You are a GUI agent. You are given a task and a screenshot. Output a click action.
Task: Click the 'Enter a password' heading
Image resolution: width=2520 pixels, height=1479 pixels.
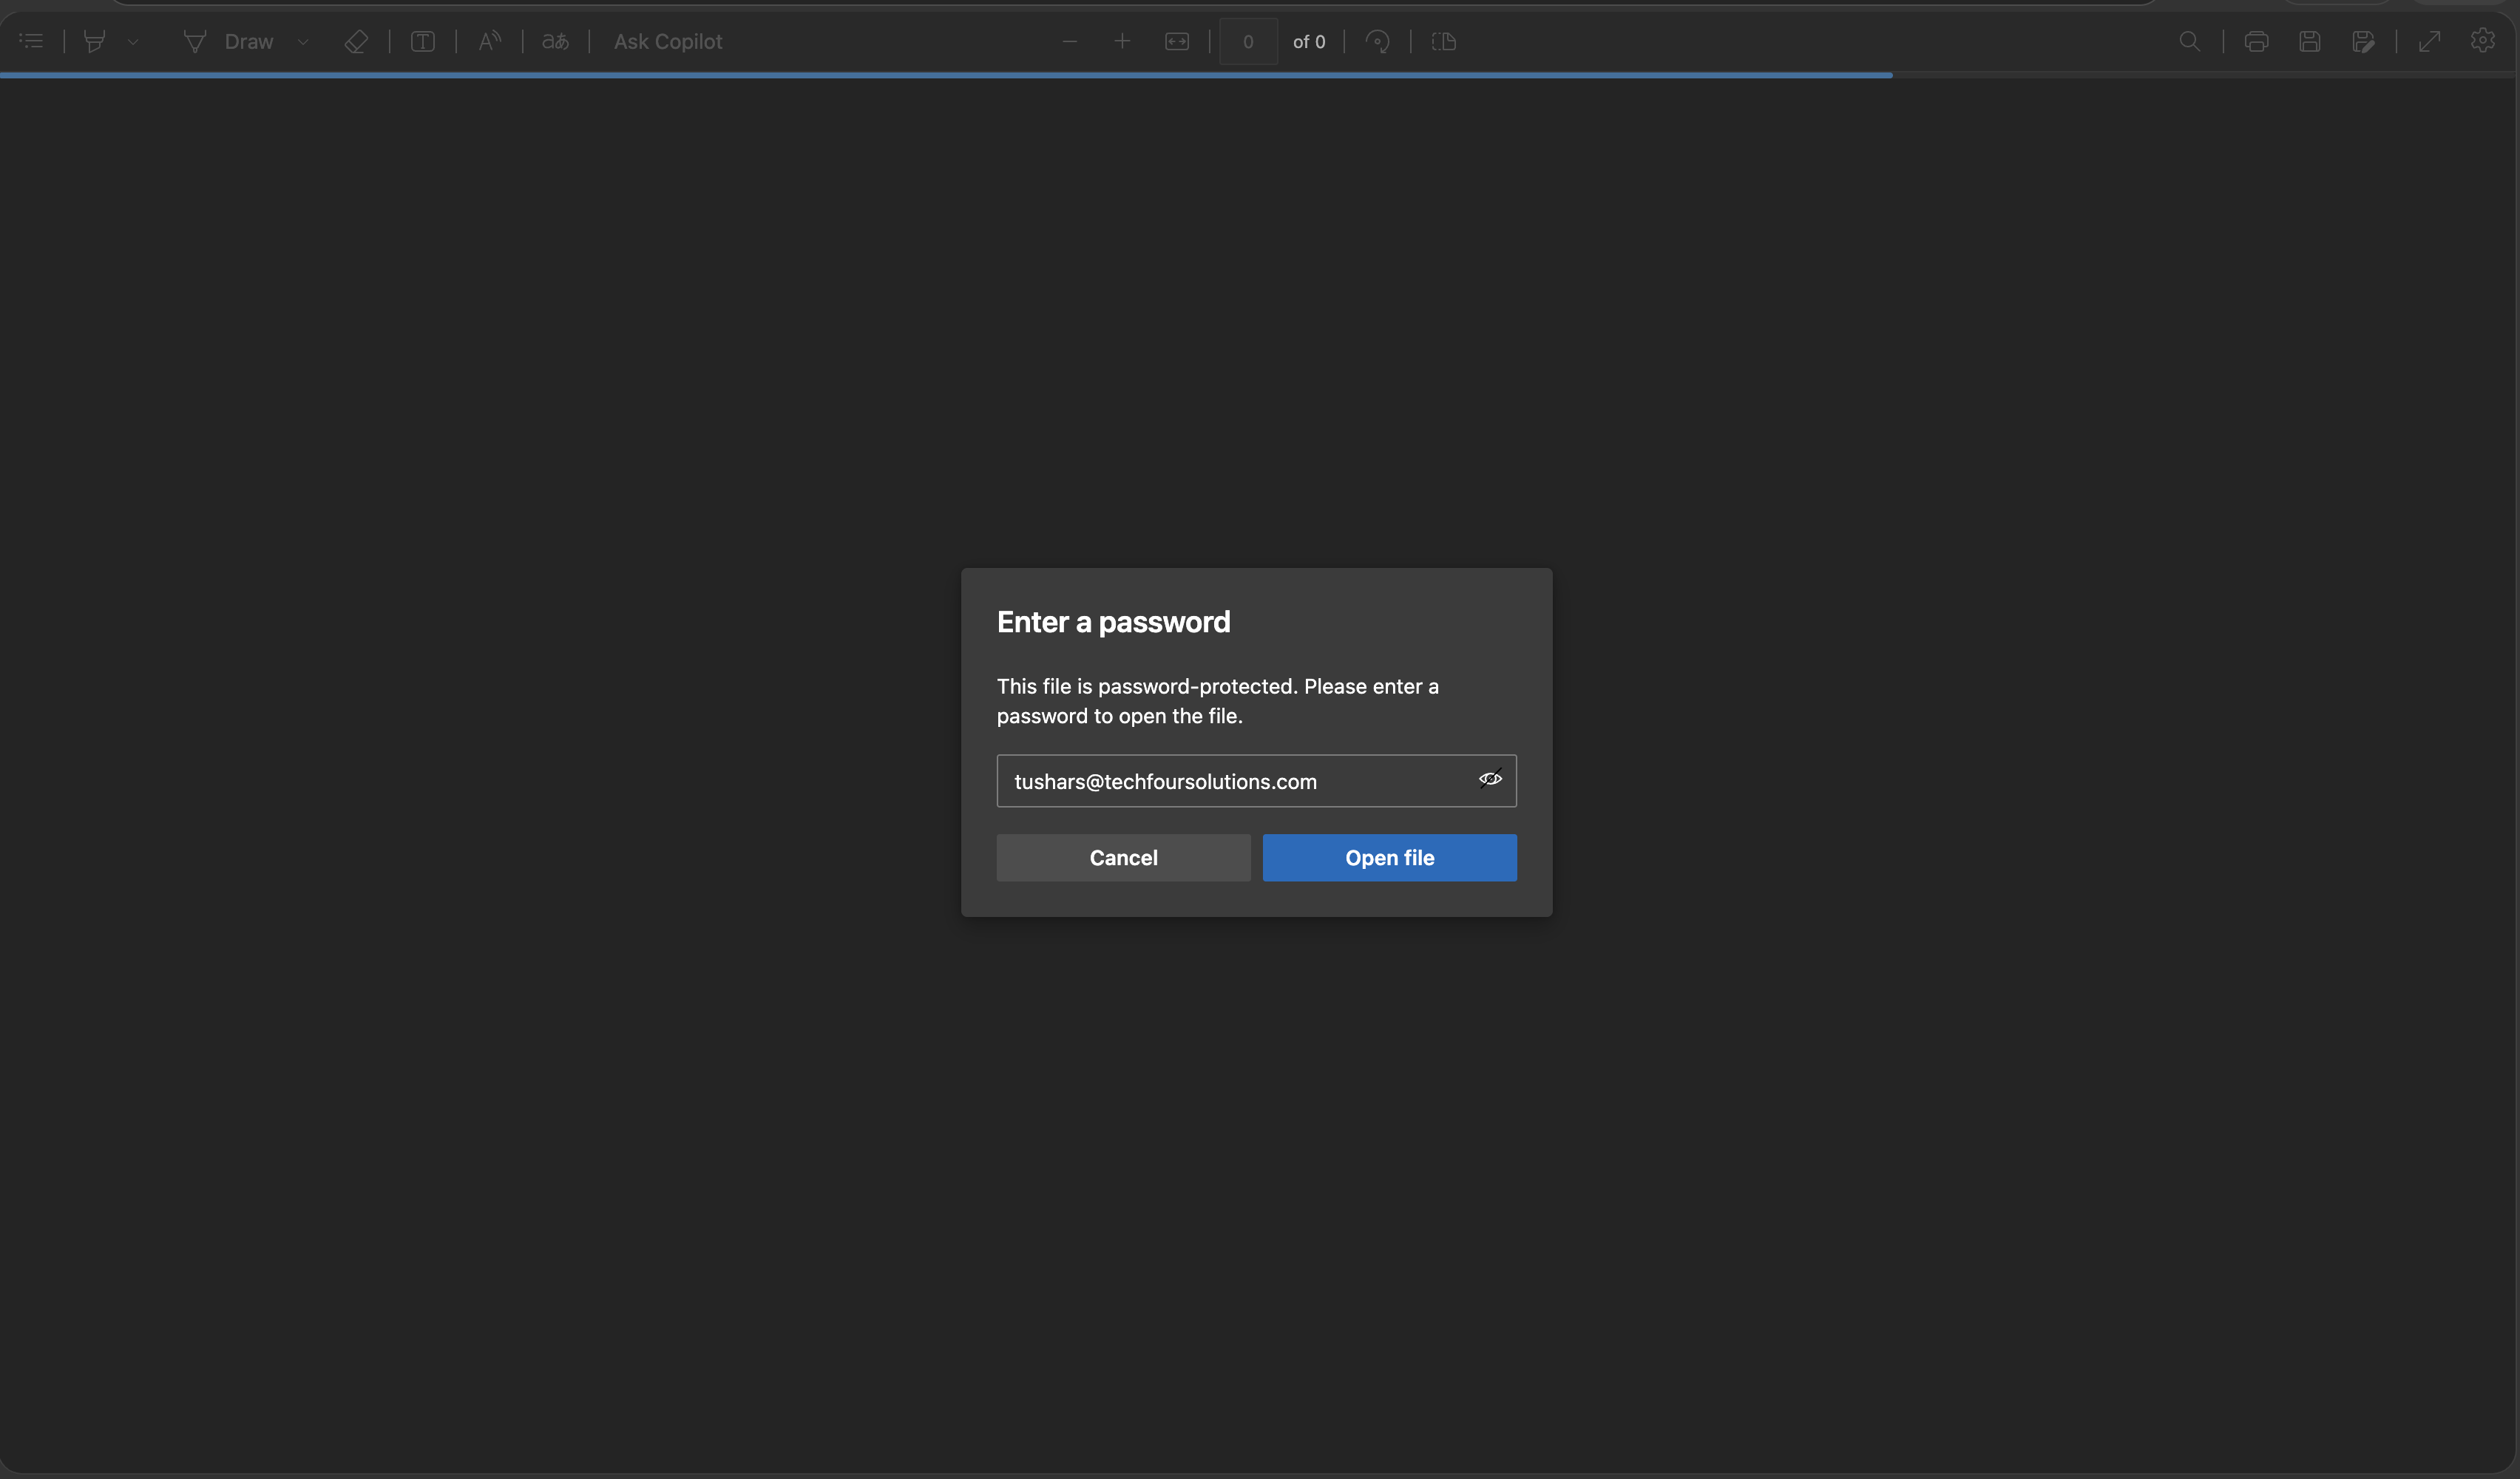click(x=1113, y=622)
